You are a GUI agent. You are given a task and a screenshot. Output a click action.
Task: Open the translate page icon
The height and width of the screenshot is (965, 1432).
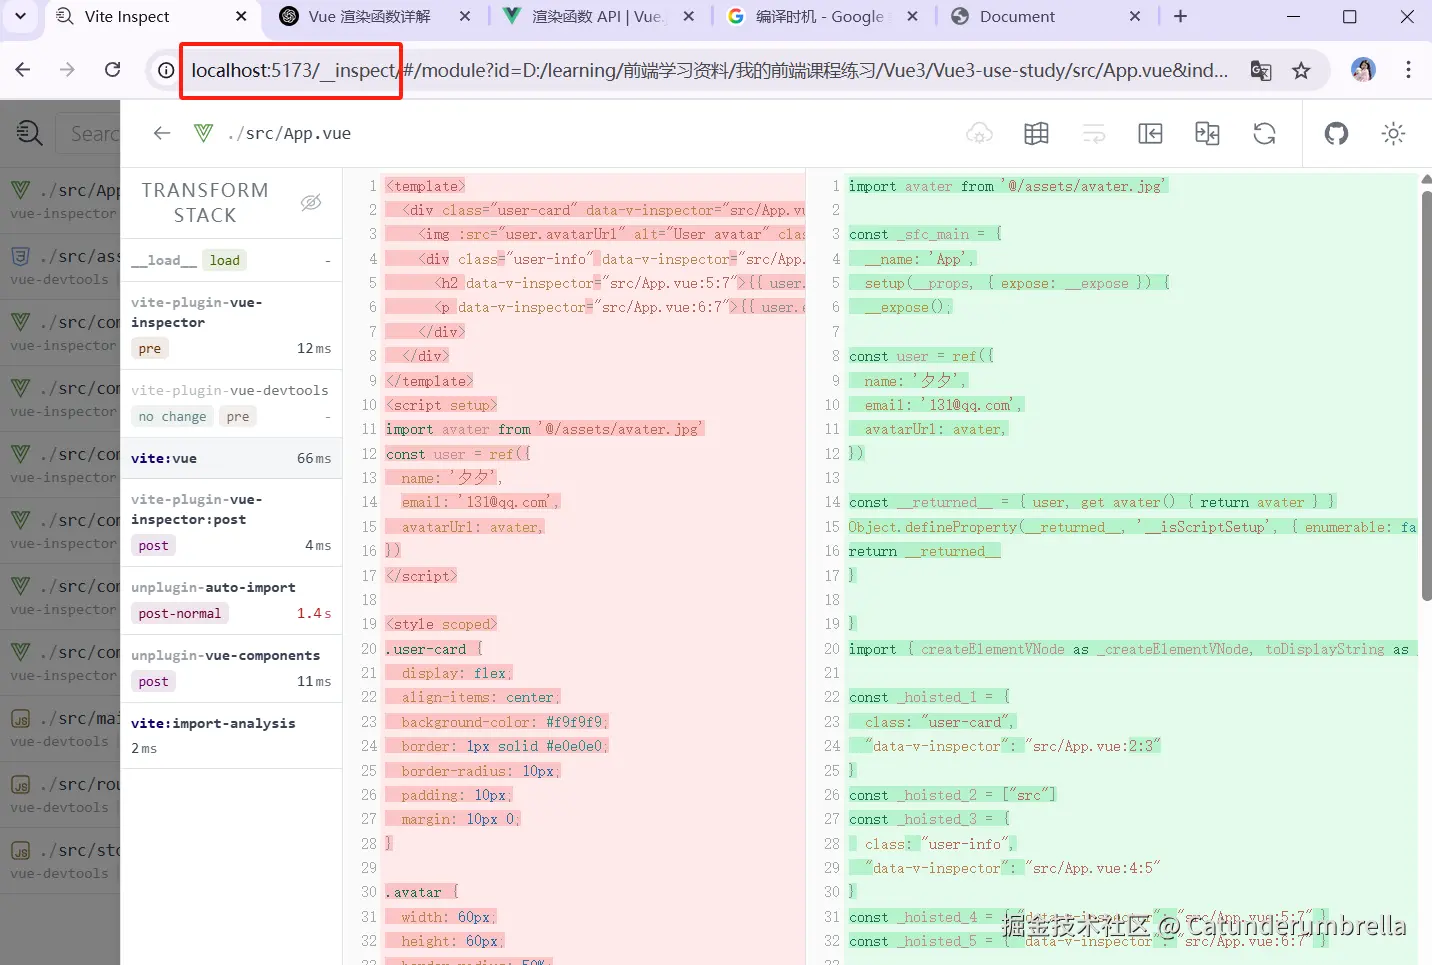[x=1261, y=70]
